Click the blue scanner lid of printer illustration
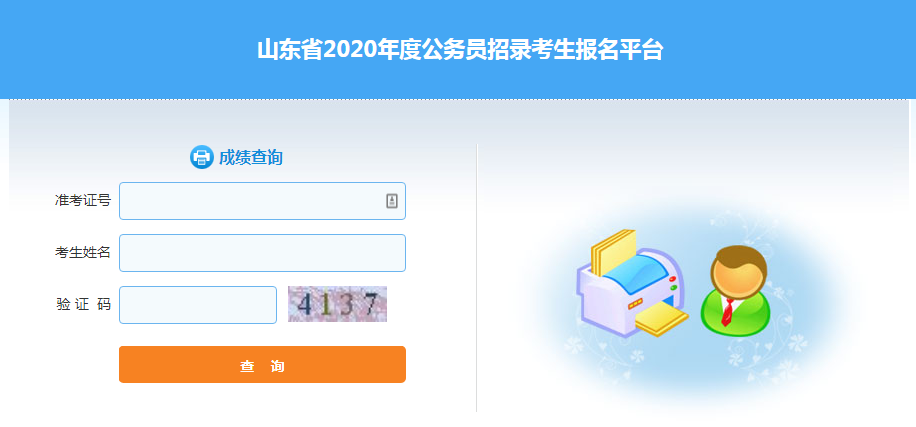 [x=635, y=272]
